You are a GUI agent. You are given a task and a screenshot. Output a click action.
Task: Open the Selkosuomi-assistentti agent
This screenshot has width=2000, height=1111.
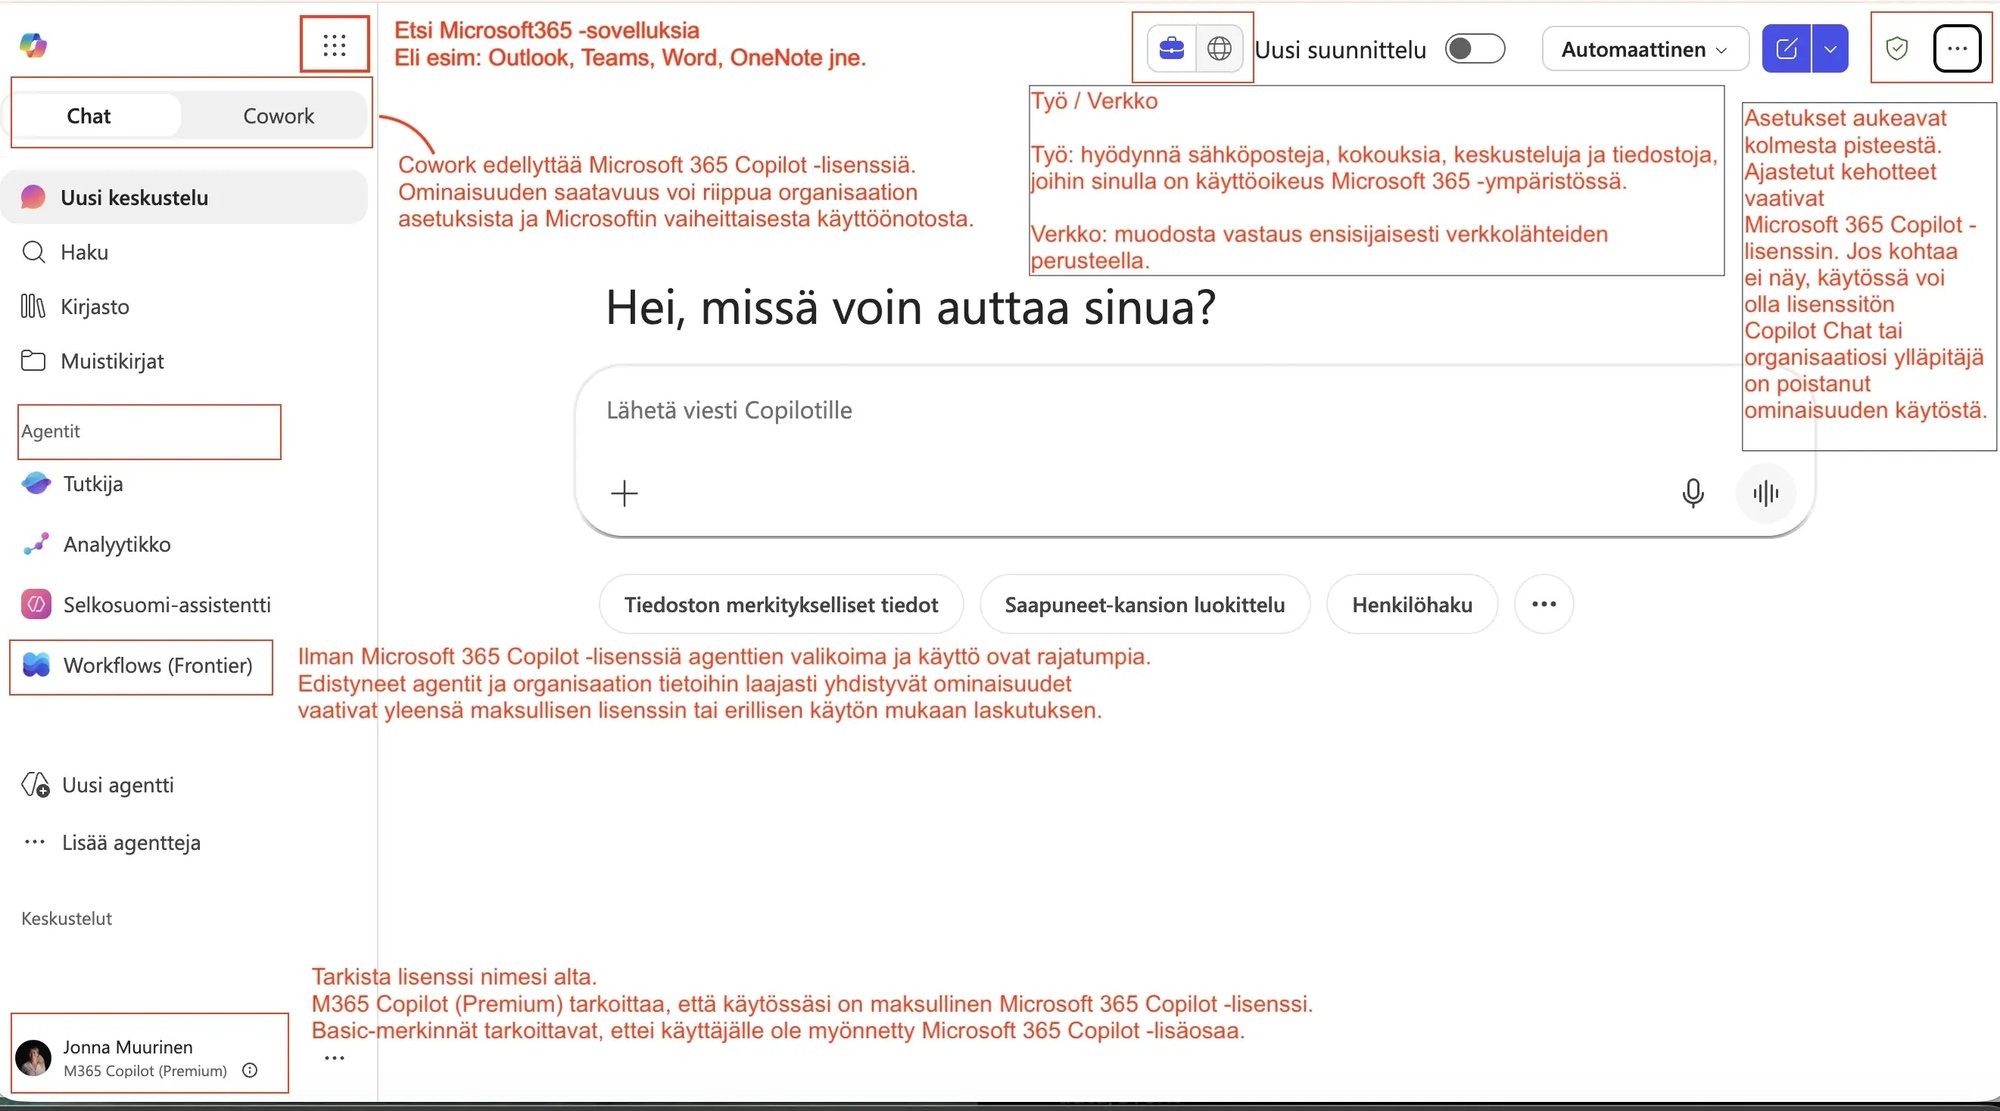coord(184,604)
